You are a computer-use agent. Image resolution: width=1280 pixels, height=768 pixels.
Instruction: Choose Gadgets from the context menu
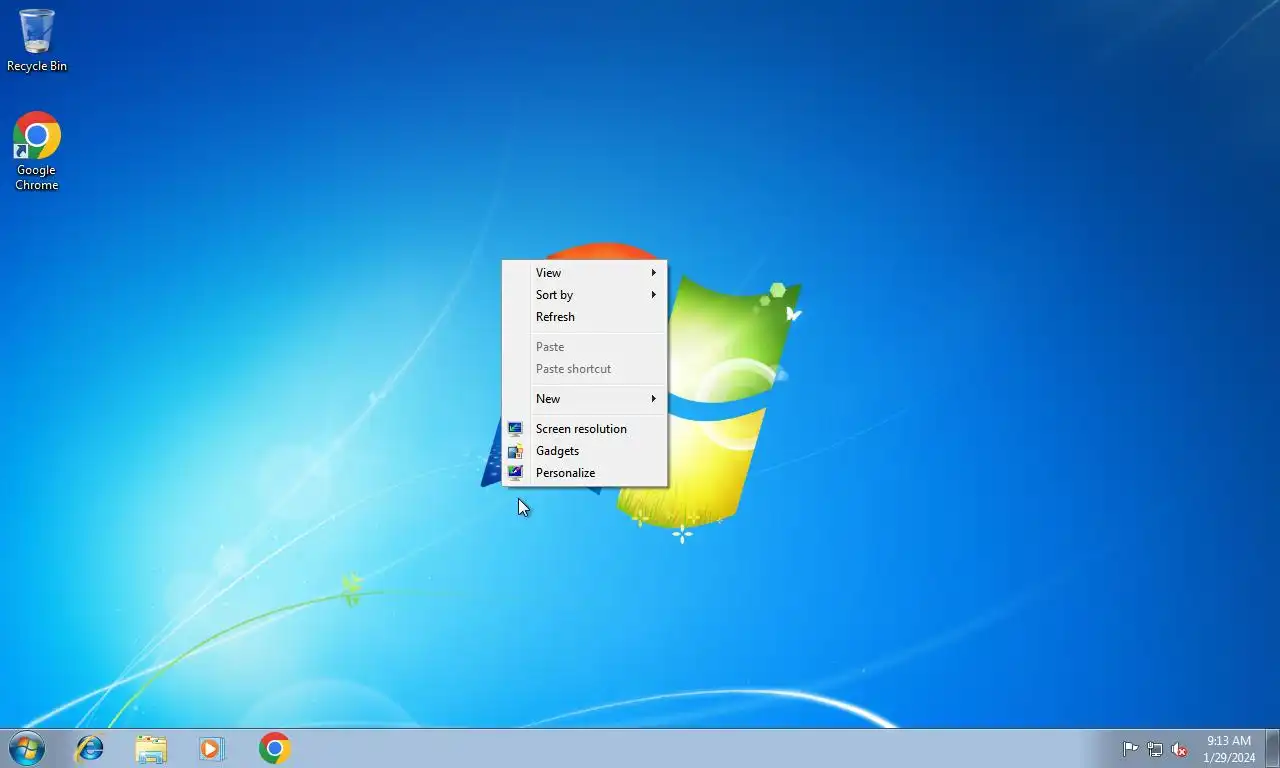click(585, 450)
